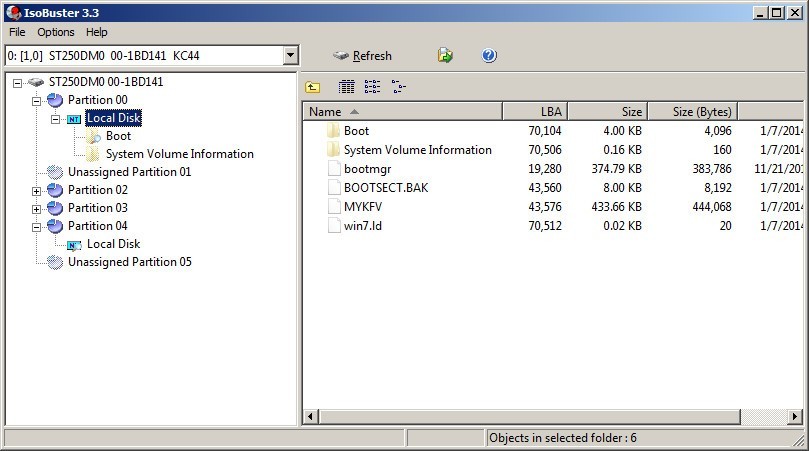Select 'Partition 00' label in tree
Viewport: 809px width, 451px height.
pos(98,100)
